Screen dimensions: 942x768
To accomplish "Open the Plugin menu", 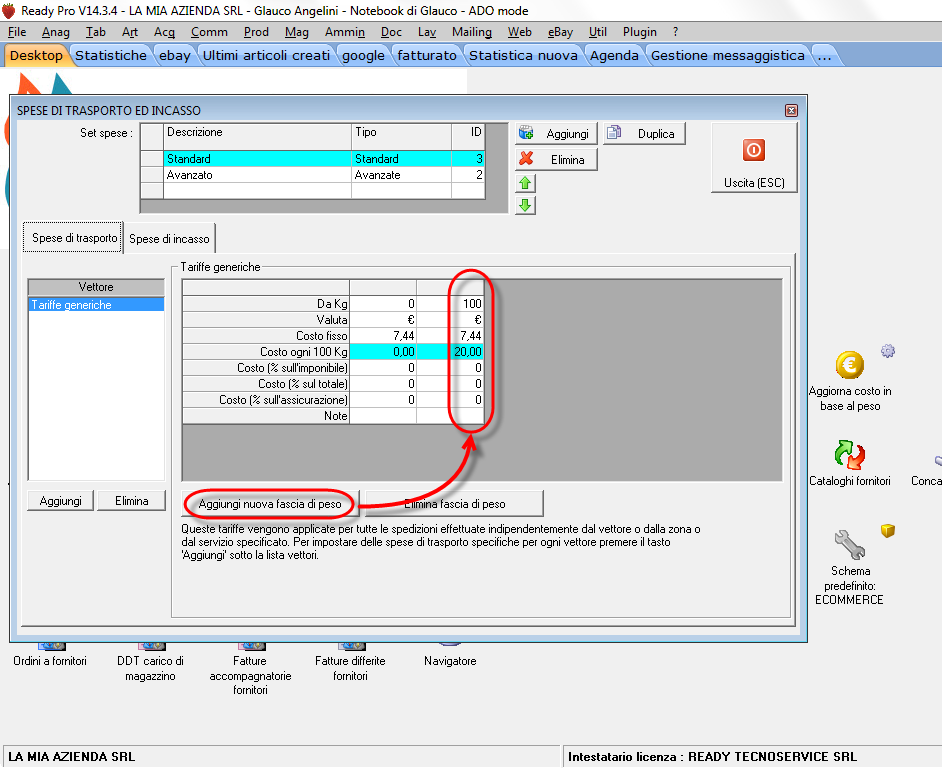I will tap(639, 32).
